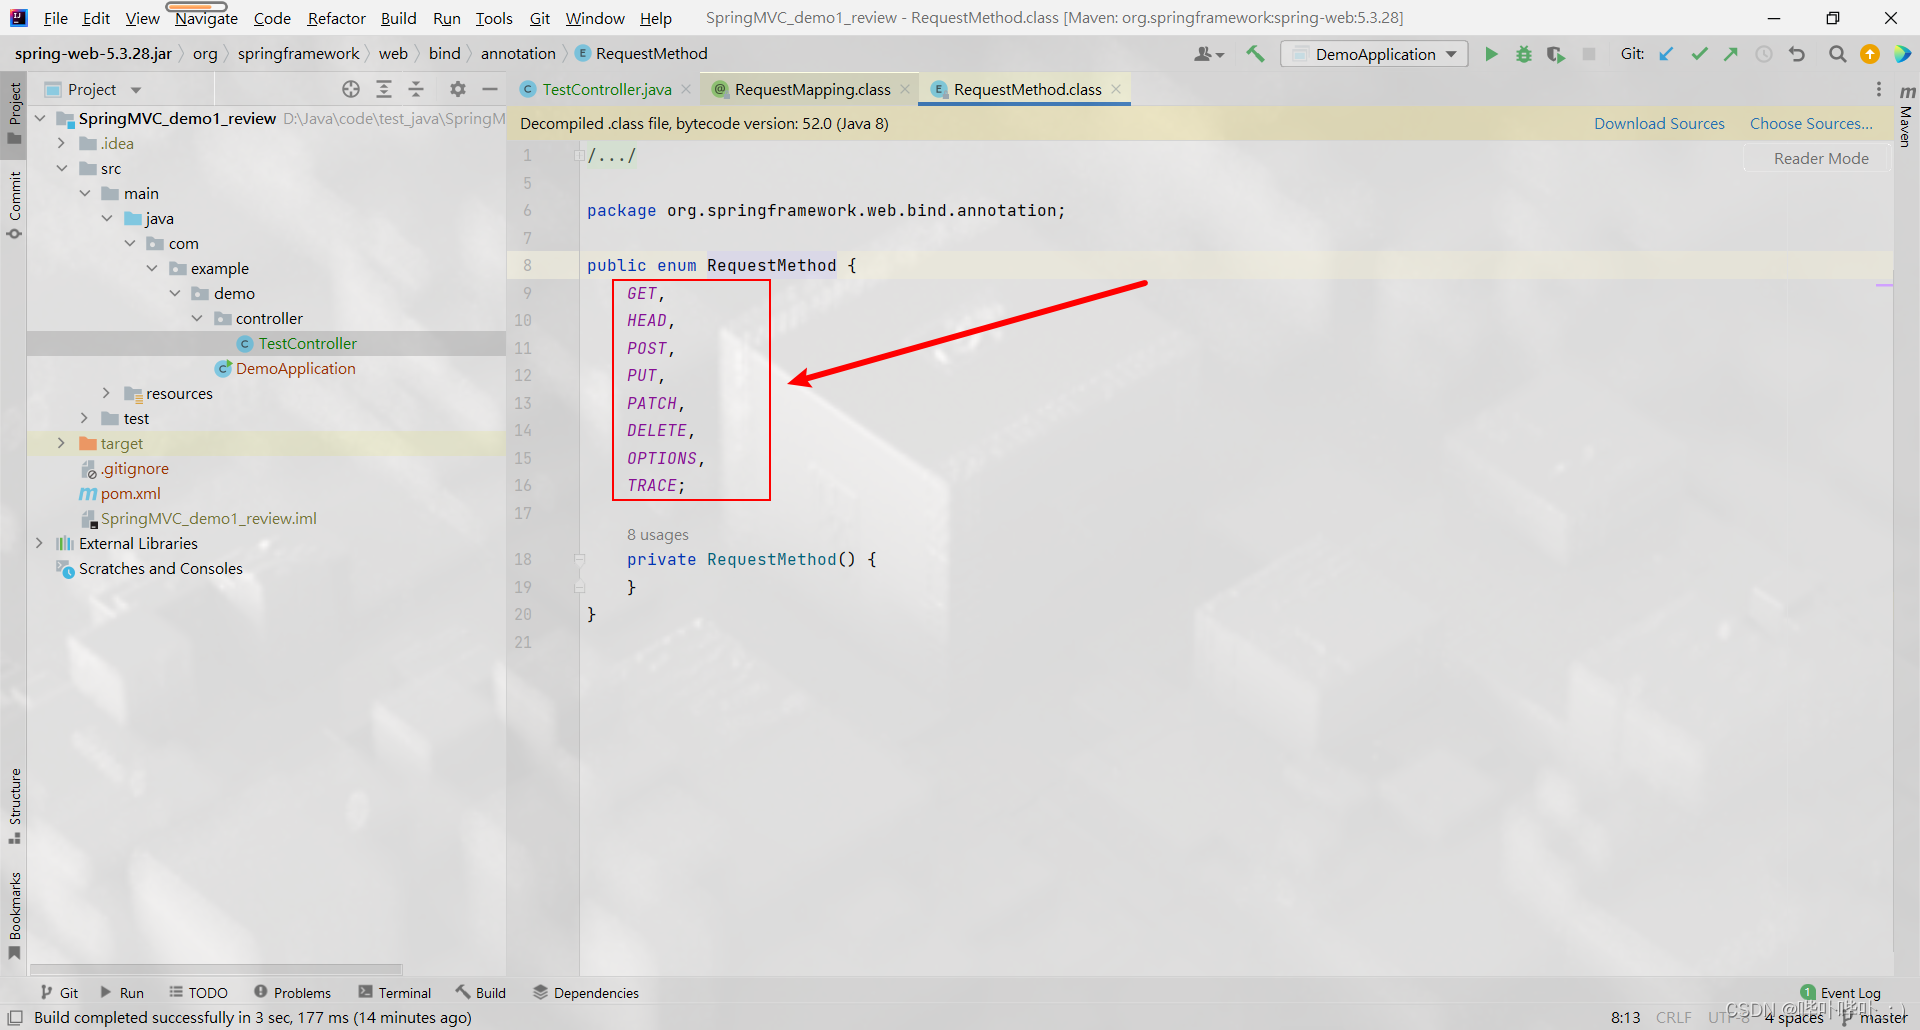Click the 8 usages hint
Viewport: 1920px width, 1030px height.
click(x=657, y=535)
